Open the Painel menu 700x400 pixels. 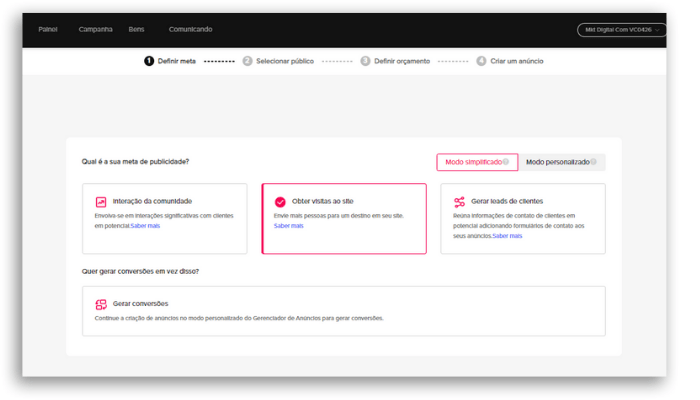coord(48,29)
